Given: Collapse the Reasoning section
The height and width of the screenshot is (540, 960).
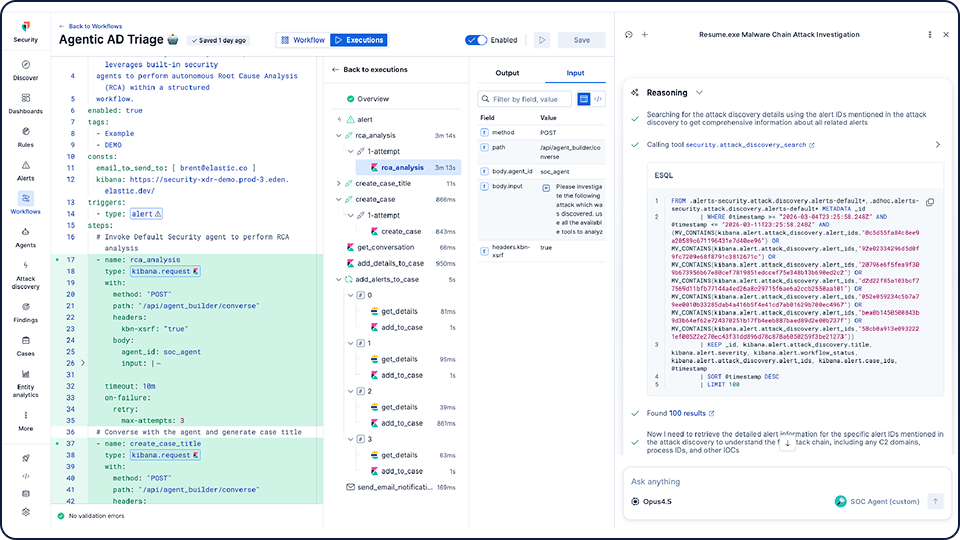Looking at the screenshot, I should (x=699, y=92).
